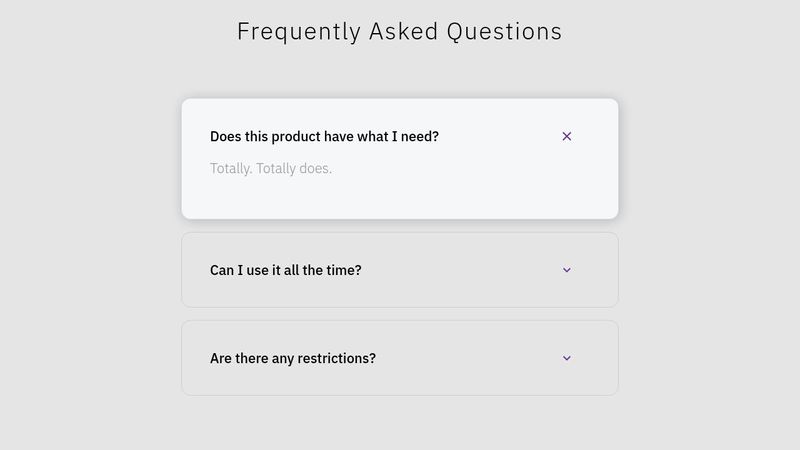Open the 'Are there any restrictions?' question
This screenshot has height=450, width=800.
coord(400,358)
